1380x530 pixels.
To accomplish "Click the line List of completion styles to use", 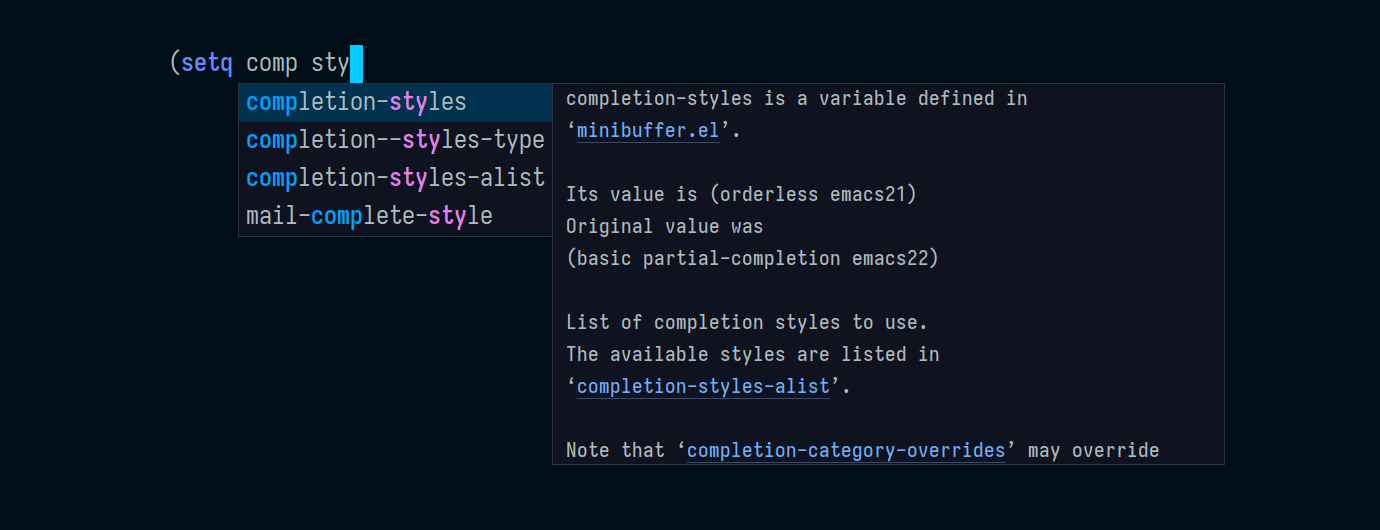I will (746, 322).
